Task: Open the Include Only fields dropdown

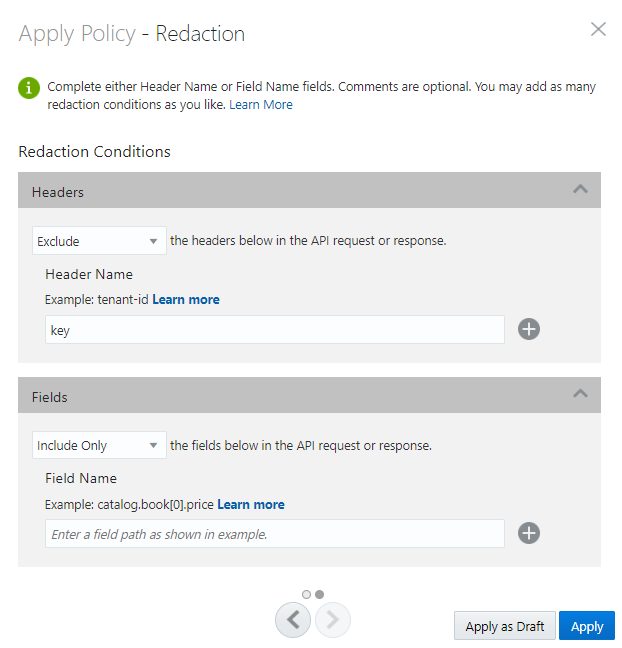Action: (x=99, y=446)
